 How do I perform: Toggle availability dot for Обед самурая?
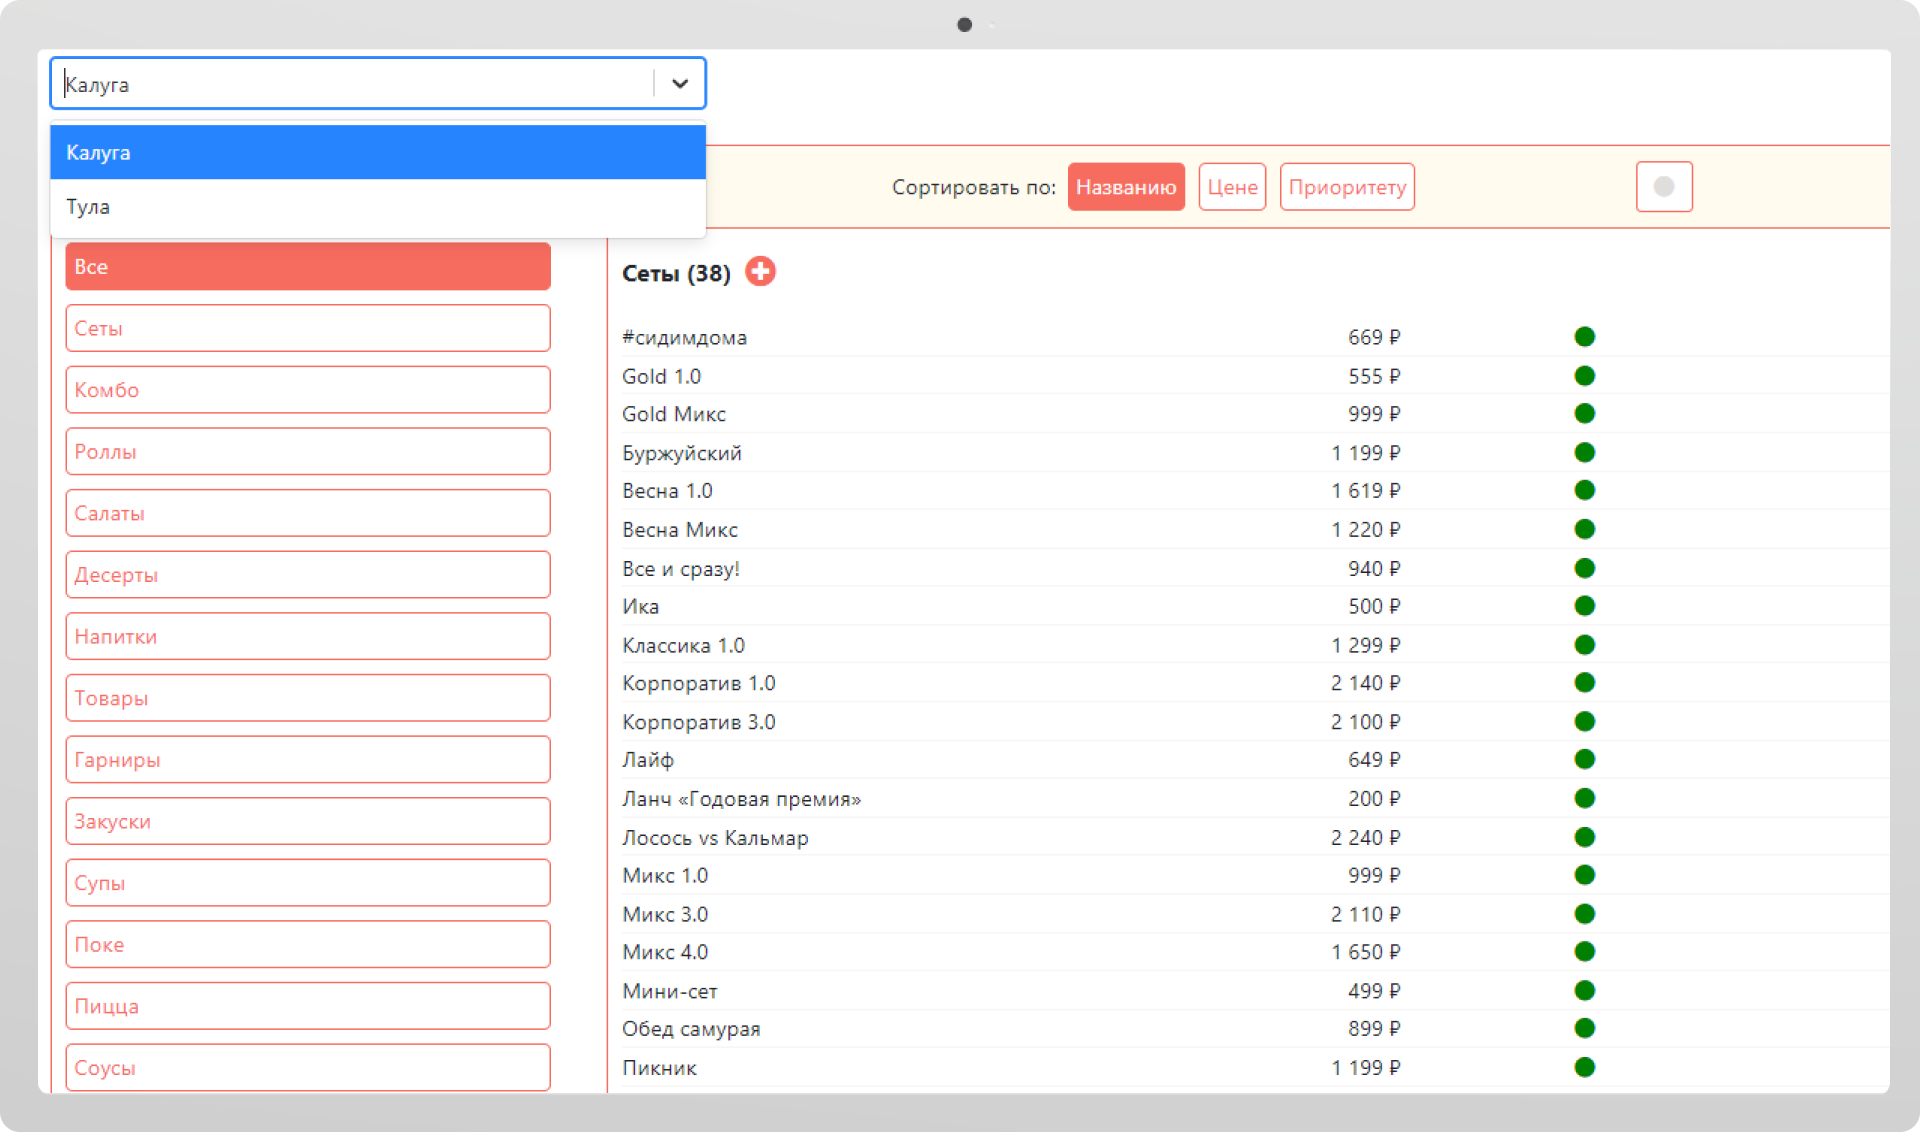(1584, 1029)
